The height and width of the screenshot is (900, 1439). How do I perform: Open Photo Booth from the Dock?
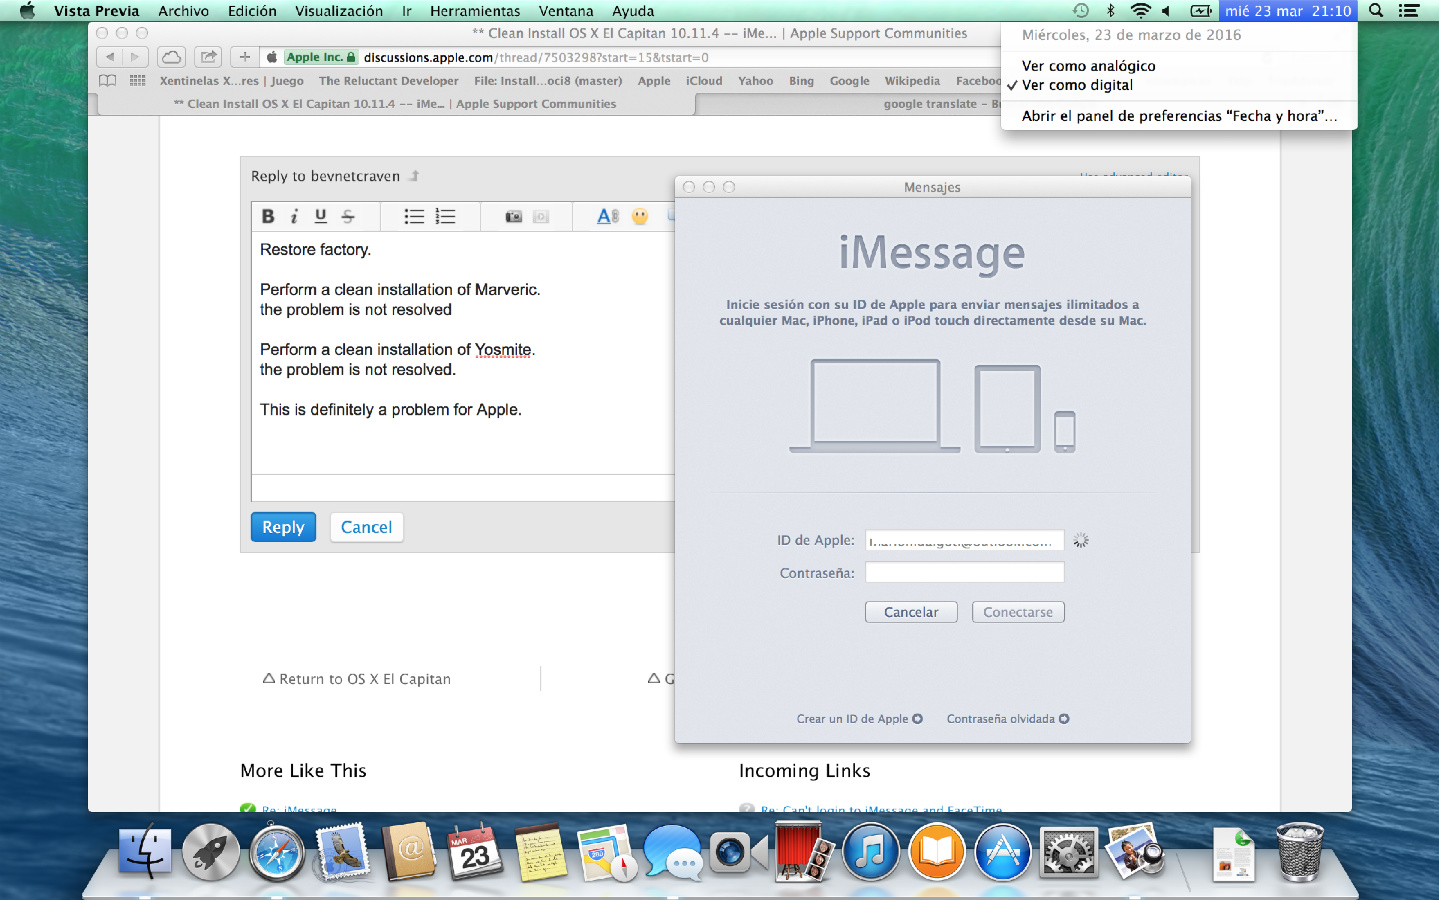805,852
